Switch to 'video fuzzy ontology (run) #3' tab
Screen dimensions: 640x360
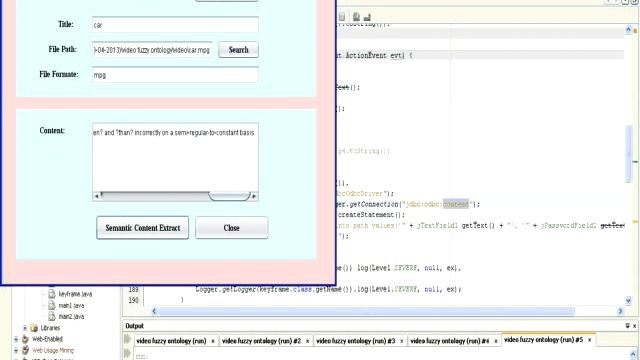click(356, 341)
